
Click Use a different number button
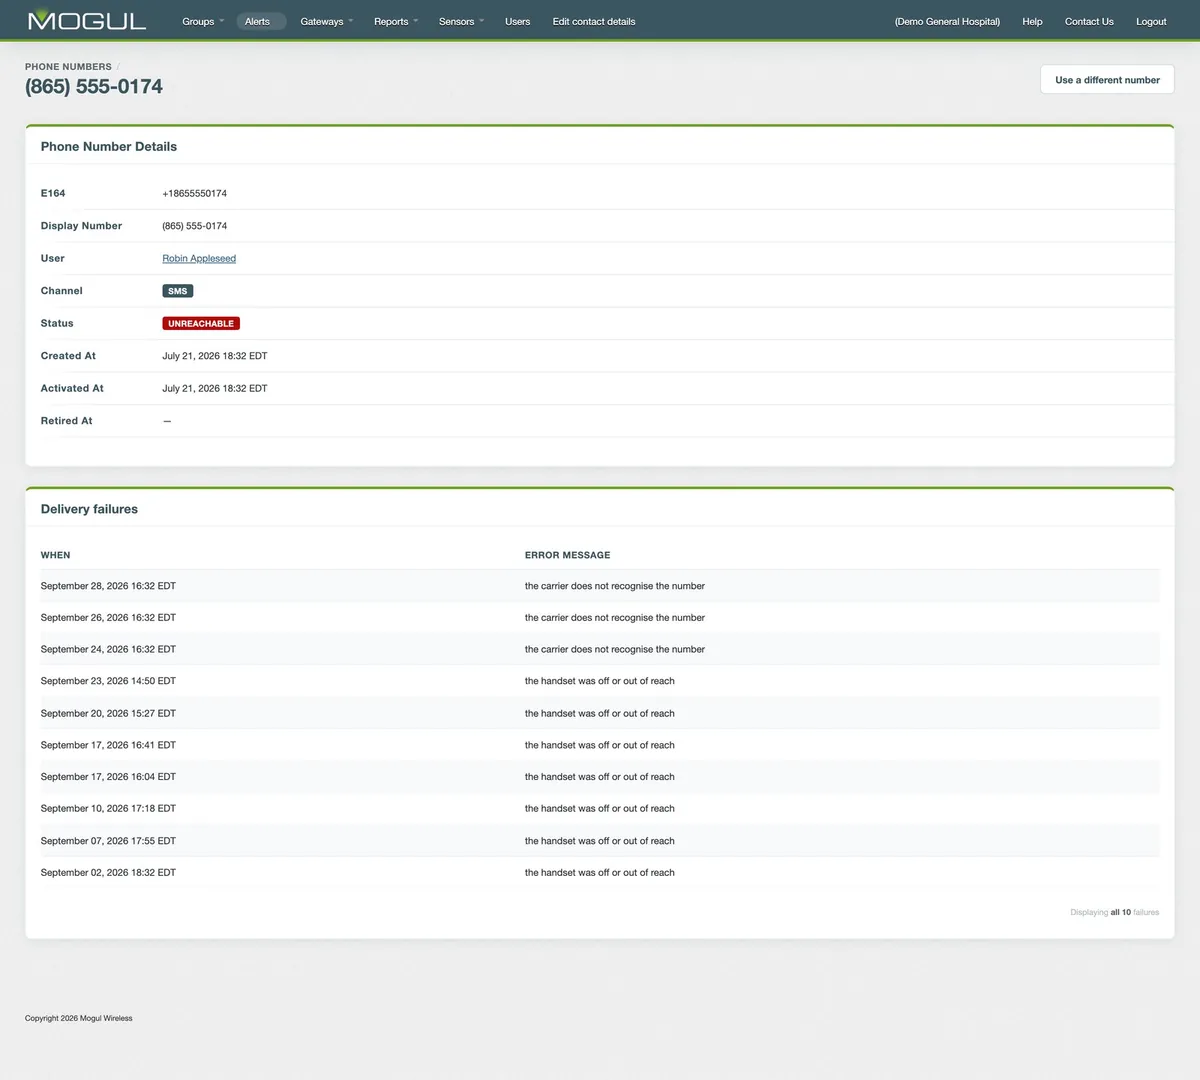tap(1107, 80)
